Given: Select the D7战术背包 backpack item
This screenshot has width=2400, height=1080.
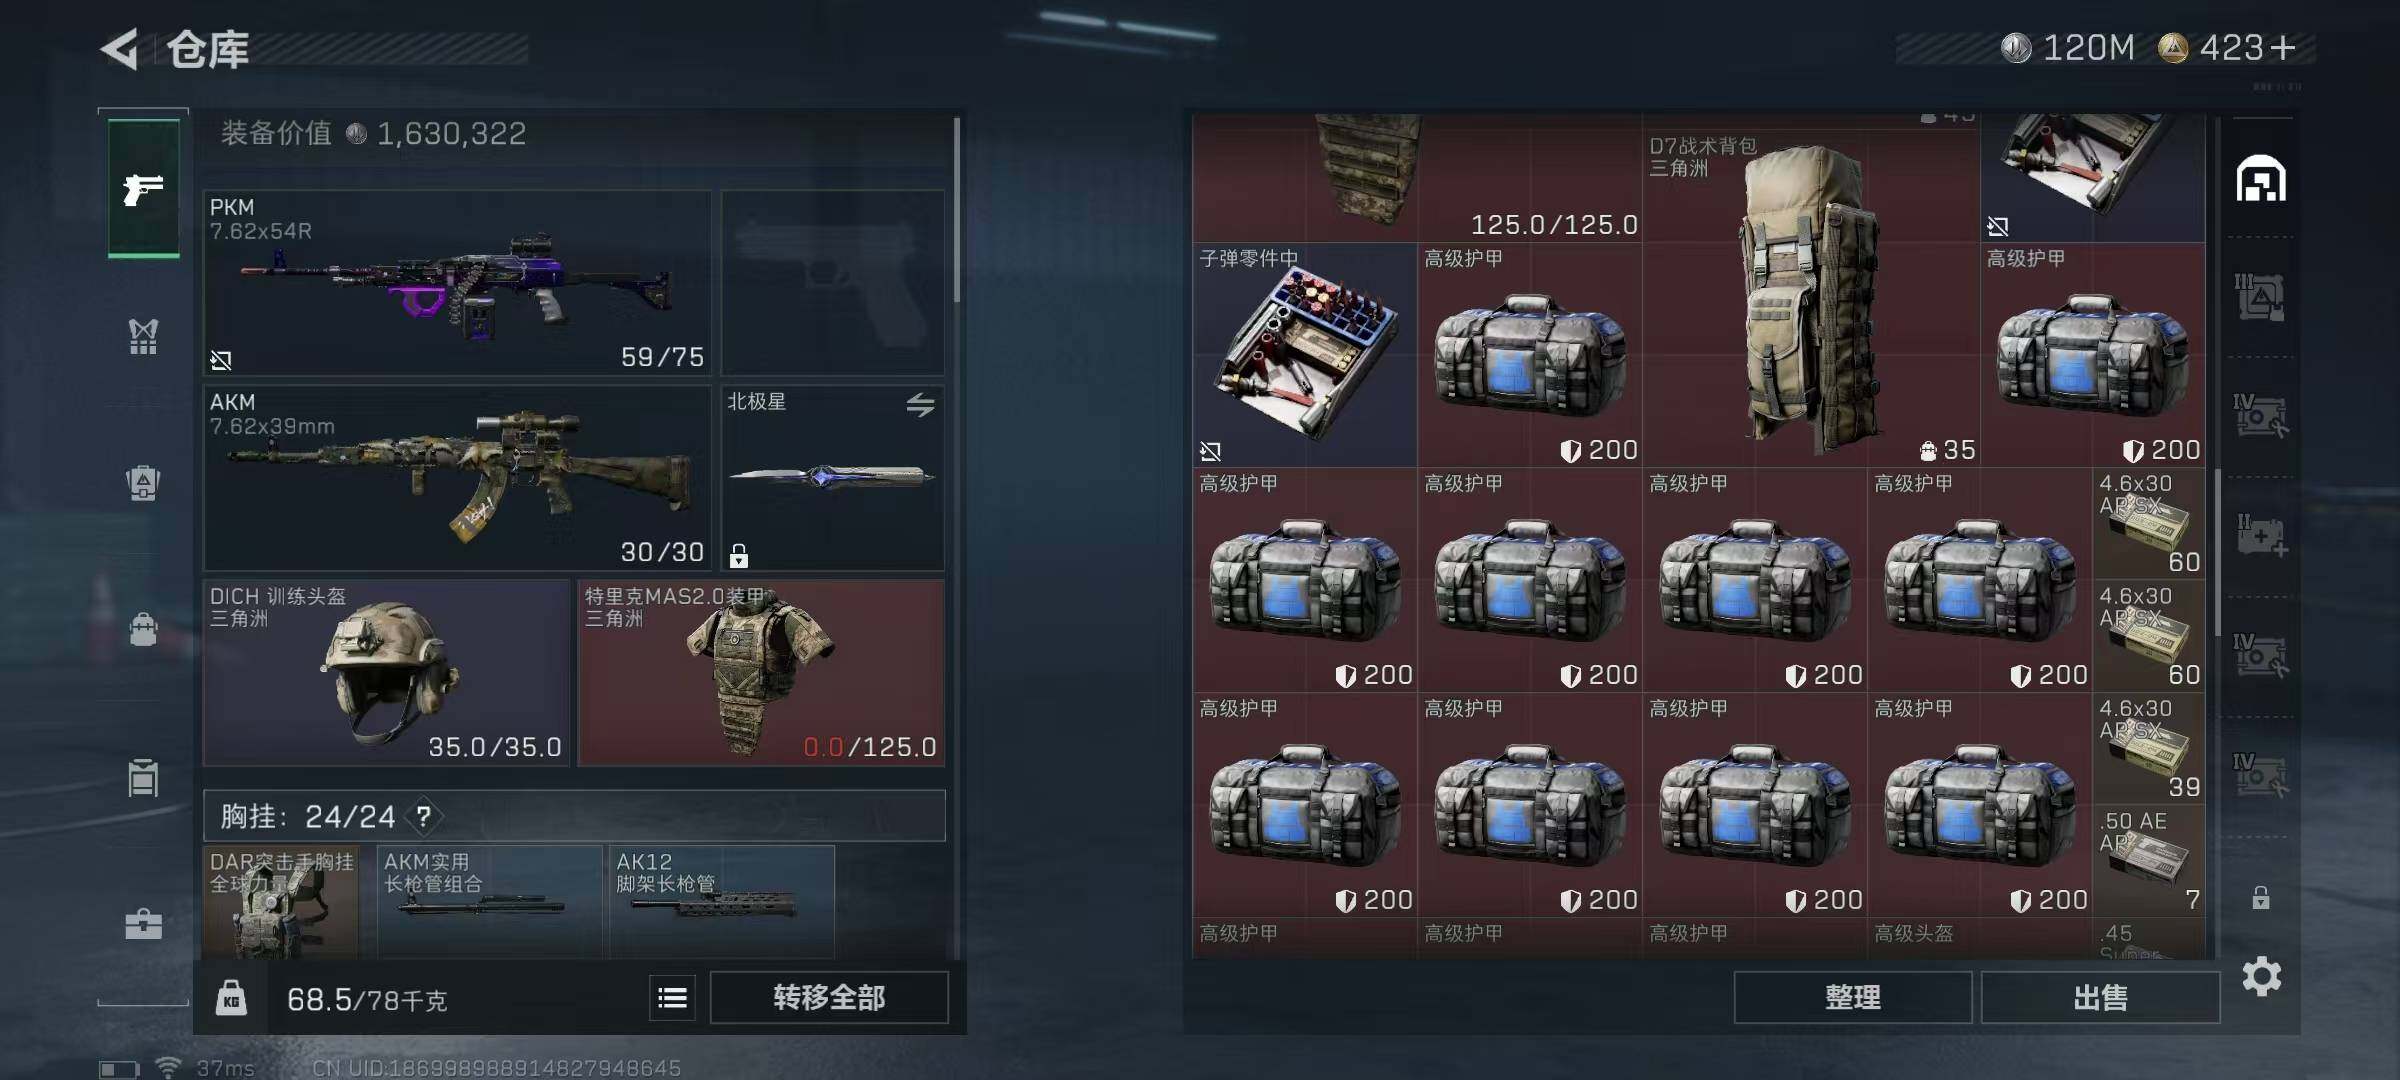Looking at the screenshot, I should coord(1810,298).
